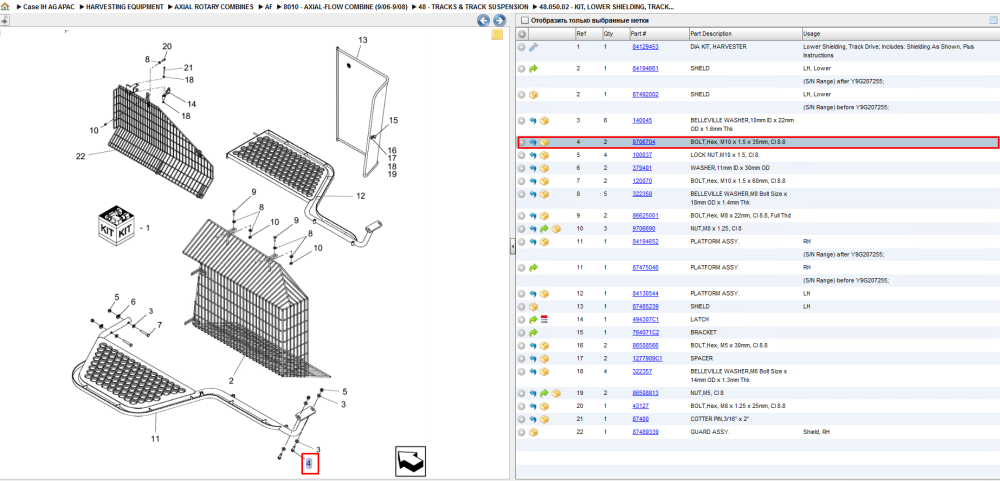Viewport: 1000px width, 481px height.
Task: Click package box icon in 9706690 row
Action: (x=556, y=228)
